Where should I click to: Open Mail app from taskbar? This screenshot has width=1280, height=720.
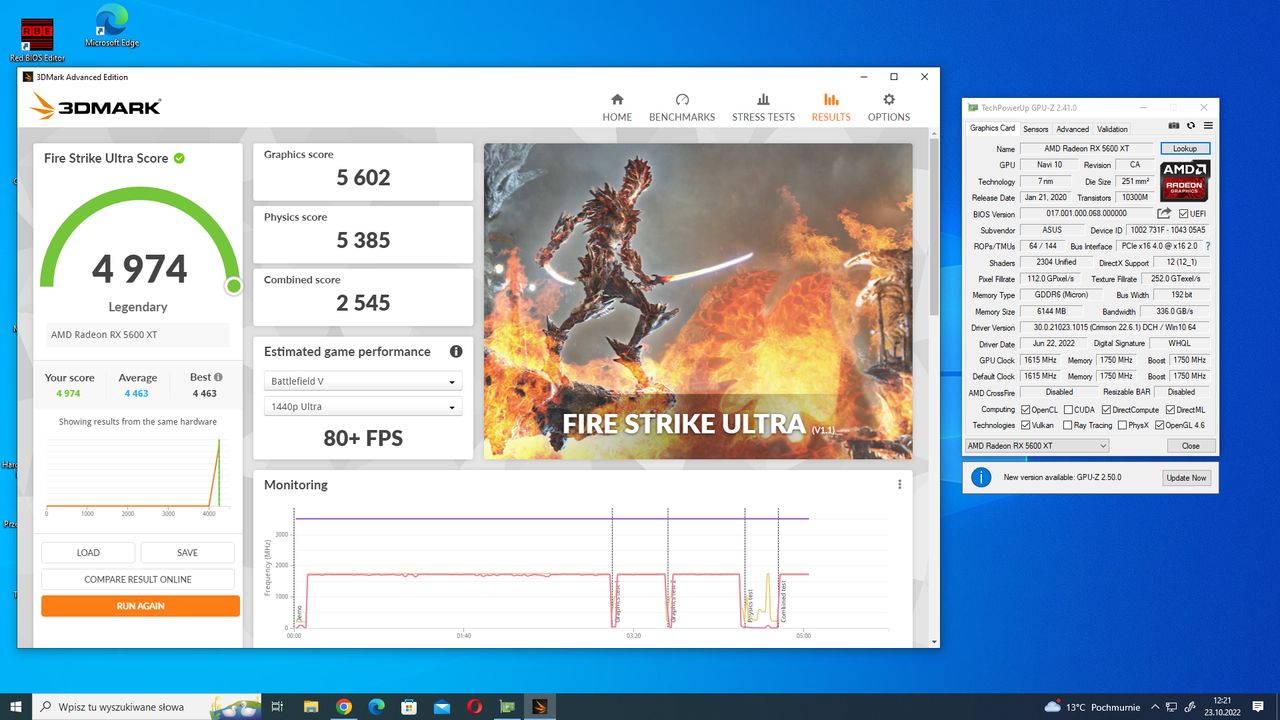click(x=441, y=706)
